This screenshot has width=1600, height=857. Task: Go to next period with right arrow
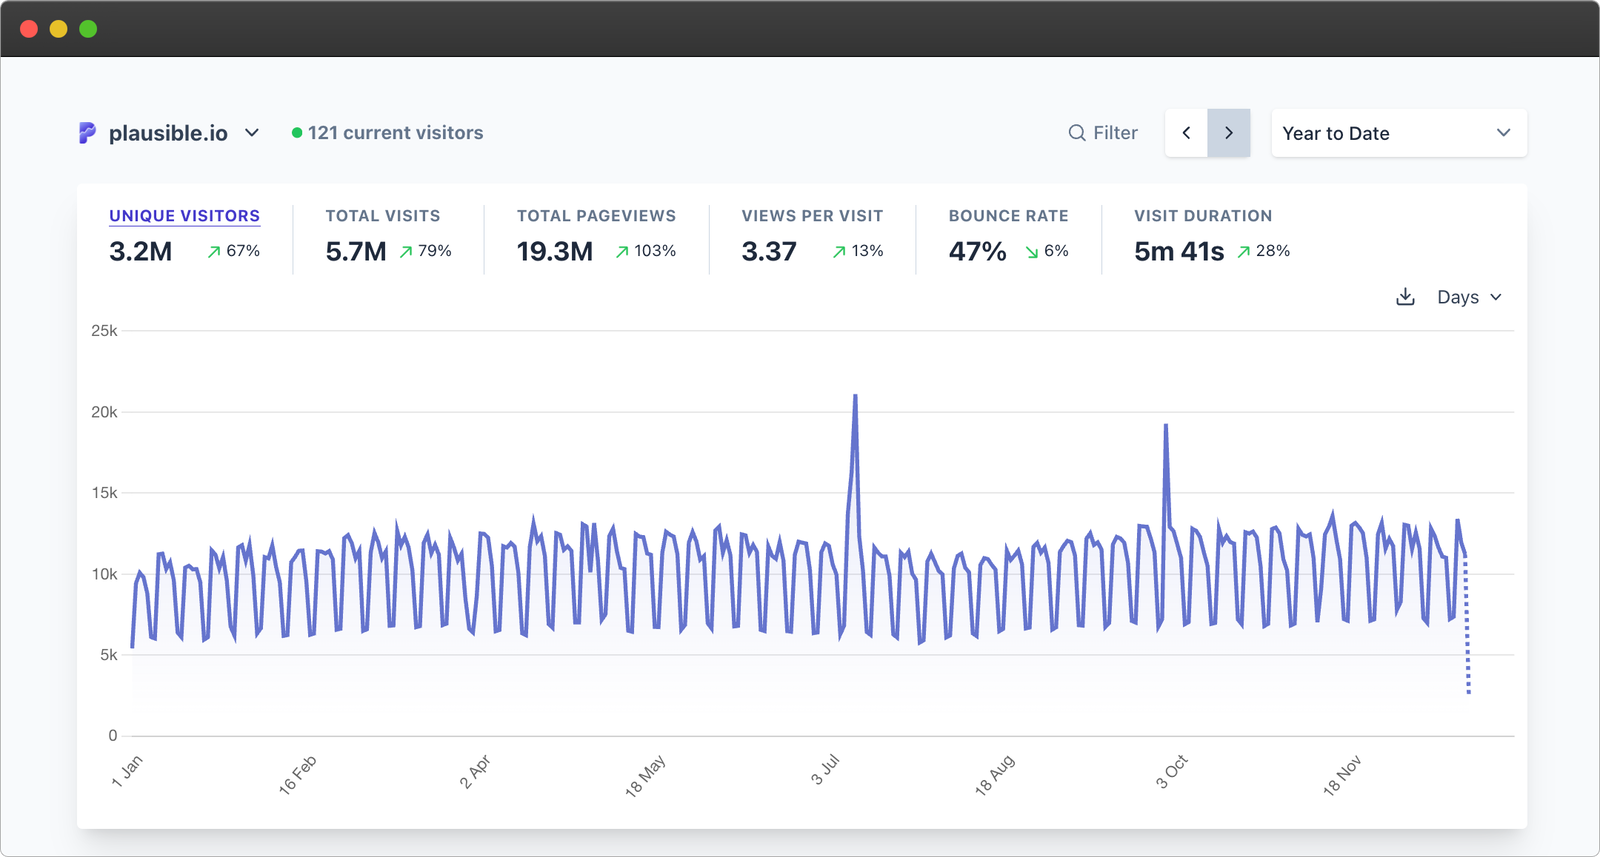coord(1229,133)
